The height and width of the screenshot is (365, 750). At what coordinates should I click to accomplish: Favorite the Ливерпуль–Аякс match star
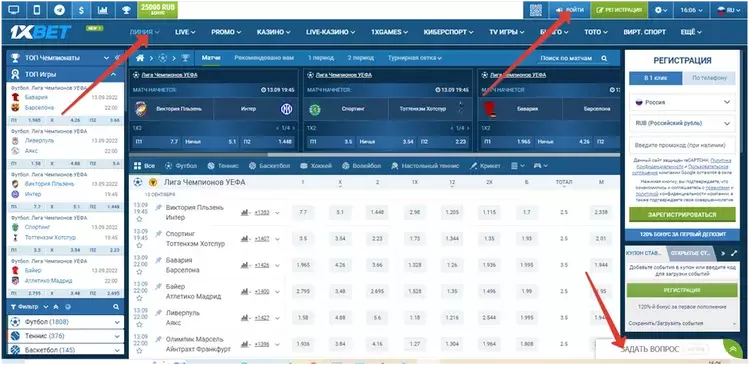[x=139, y=324]
